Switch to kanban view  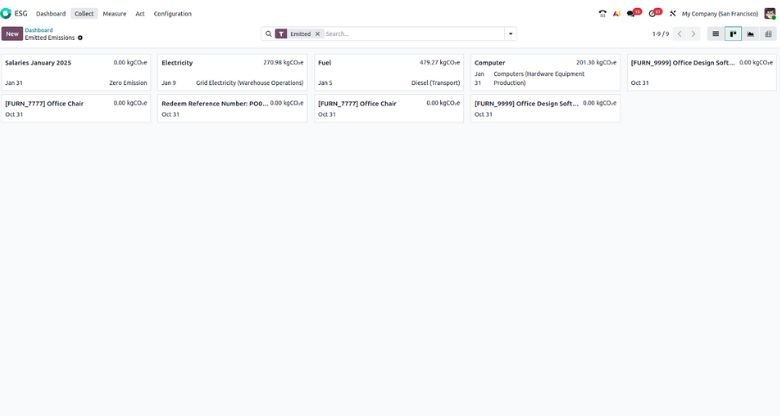click(x=733, y=34)
